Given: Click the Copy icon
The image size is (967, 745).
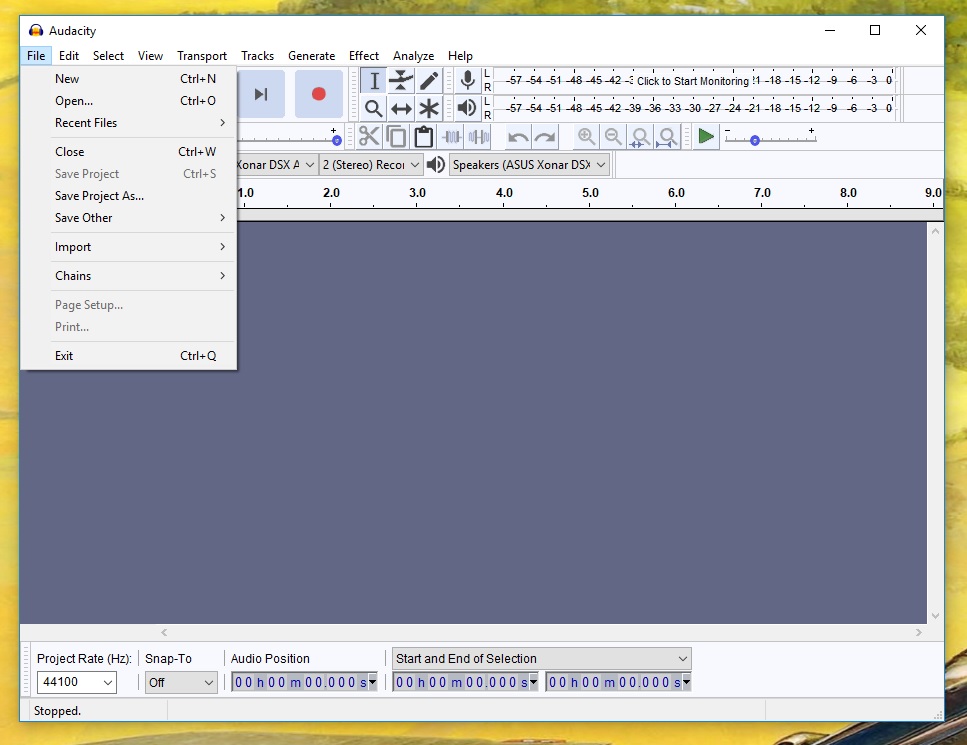Looking at the screenshot, I should (x=397, y=136).
